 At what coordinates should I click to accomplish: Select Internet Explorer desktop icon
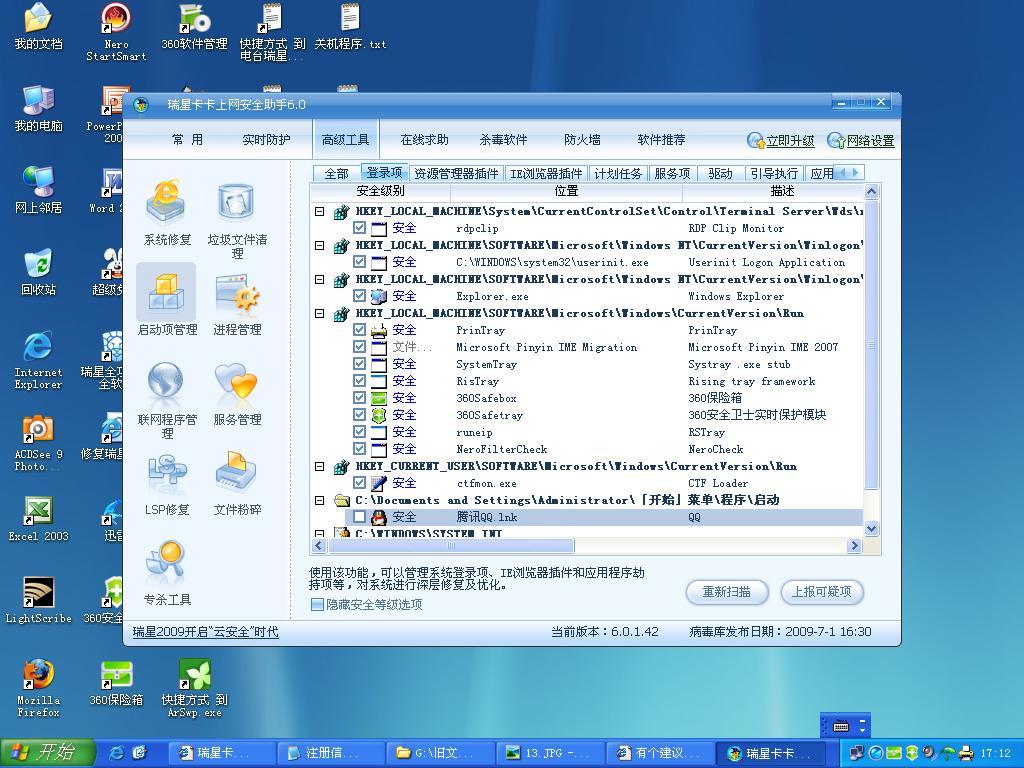coord(38,360)
